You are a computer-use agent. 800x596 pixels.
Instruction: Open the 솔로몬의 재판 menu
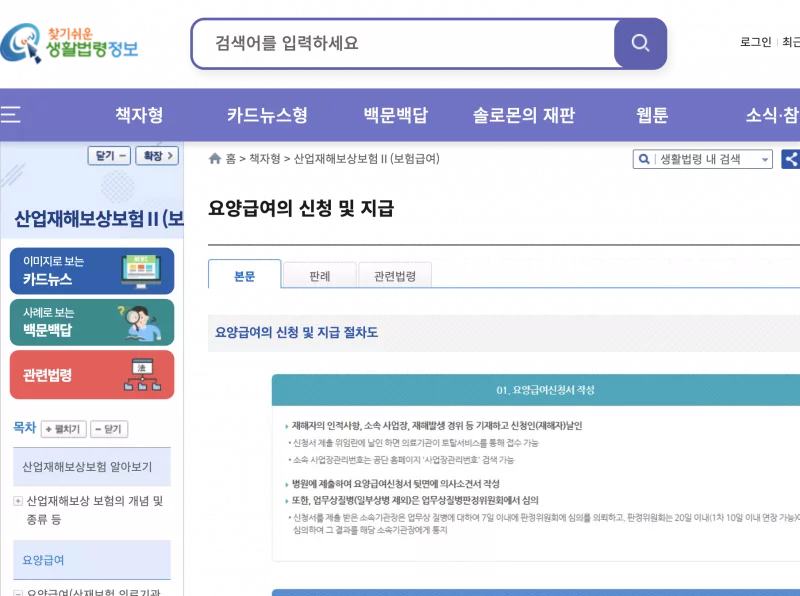click(523, 115)
